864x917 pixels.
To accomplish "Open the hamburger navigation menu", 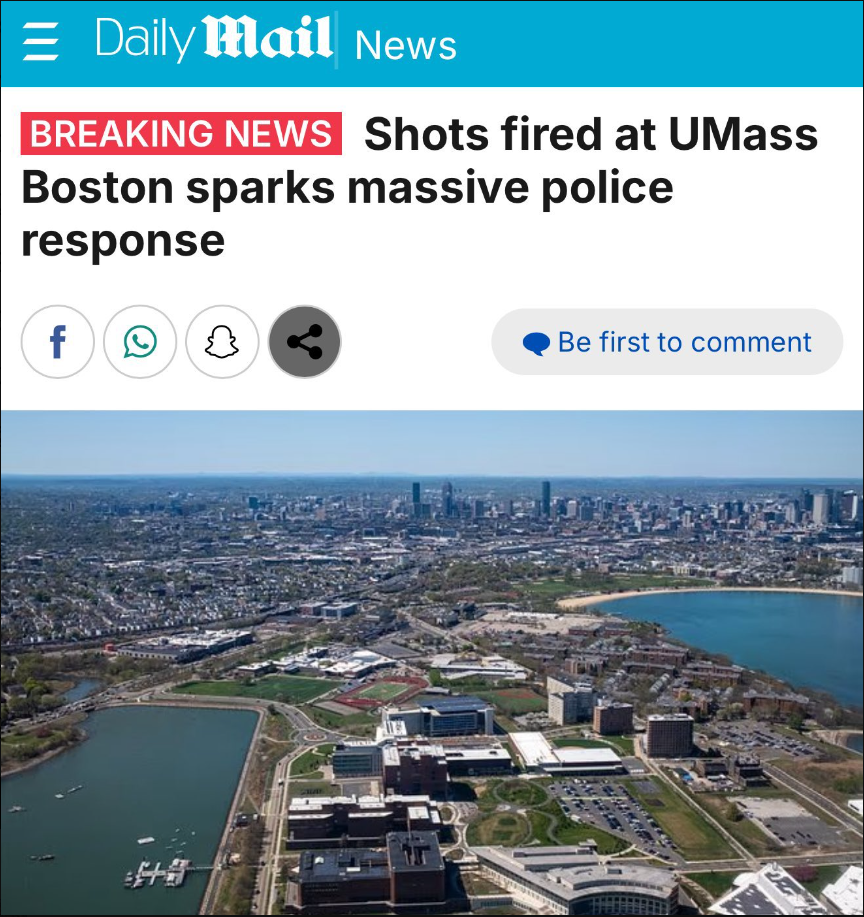I will click(x=40, y=42).
